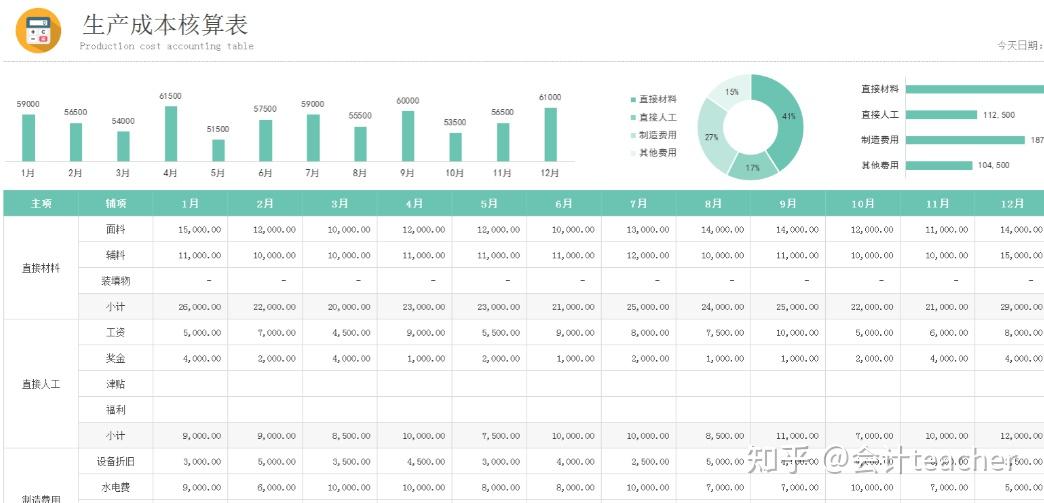Viewport: 1044px width, 503px height.
Task: Click the 直接材料 donut legend swatch
Action: coord(633,99)
